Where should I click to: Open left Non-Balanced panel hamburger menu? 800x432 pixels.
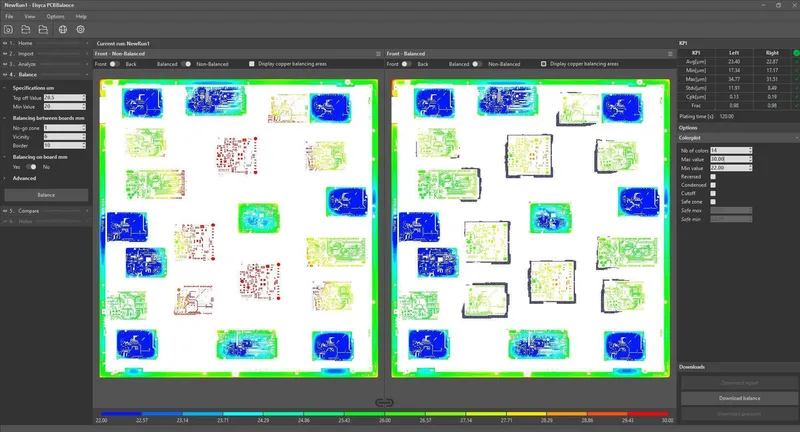tap(378, 54)
